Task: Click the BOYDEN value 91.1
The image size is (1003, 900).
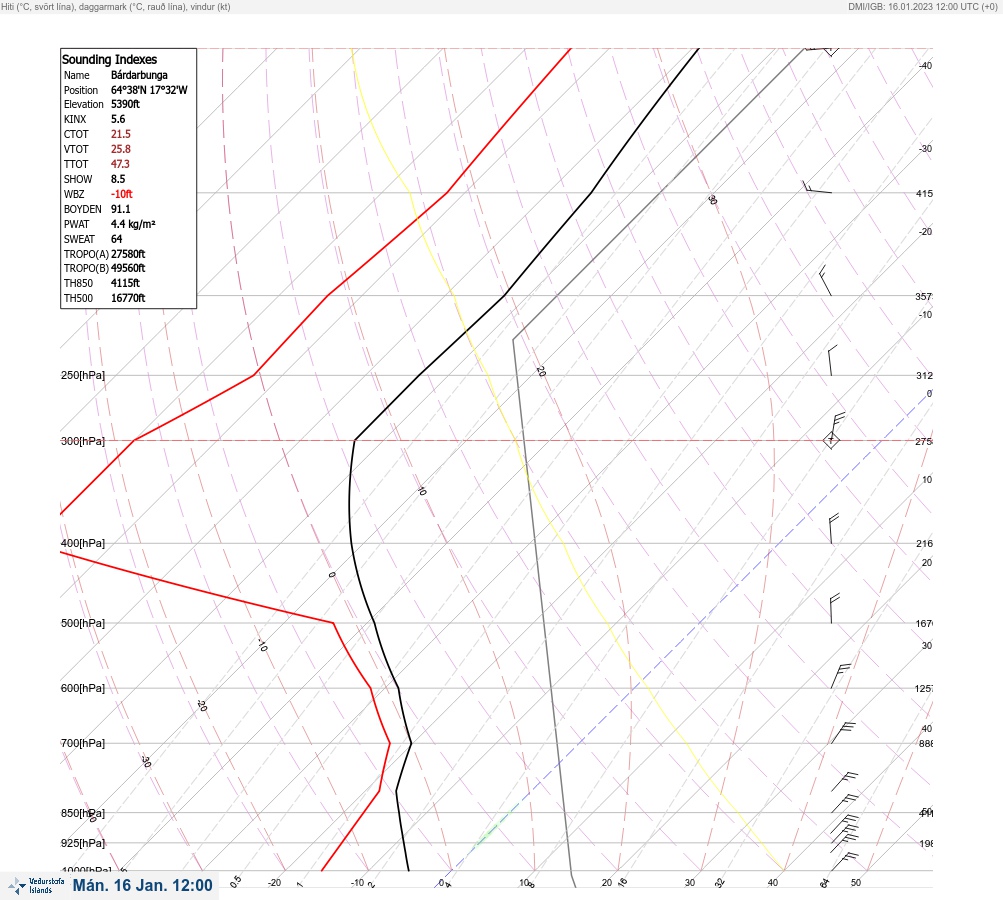Action: click(x=120, y=209)
